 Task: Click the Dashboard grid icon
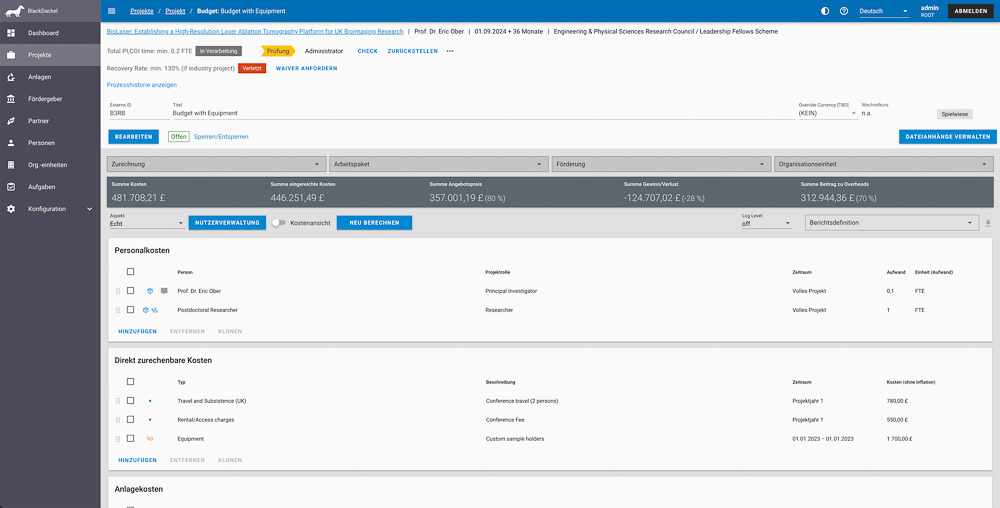click(11, 33)
